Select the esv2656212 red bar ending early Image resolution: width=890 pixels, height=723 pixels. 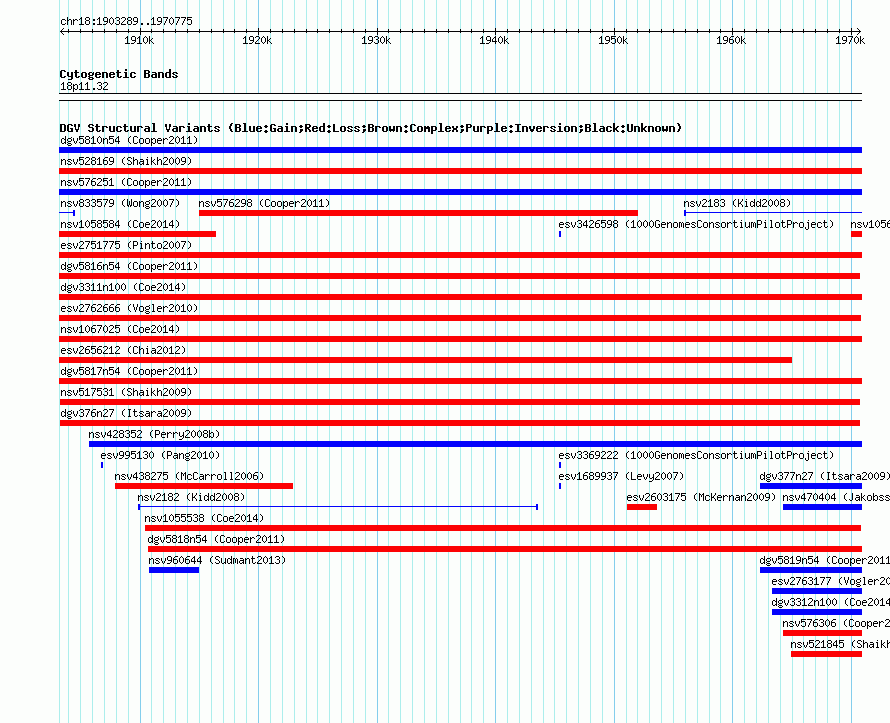(x=426, y=360)
